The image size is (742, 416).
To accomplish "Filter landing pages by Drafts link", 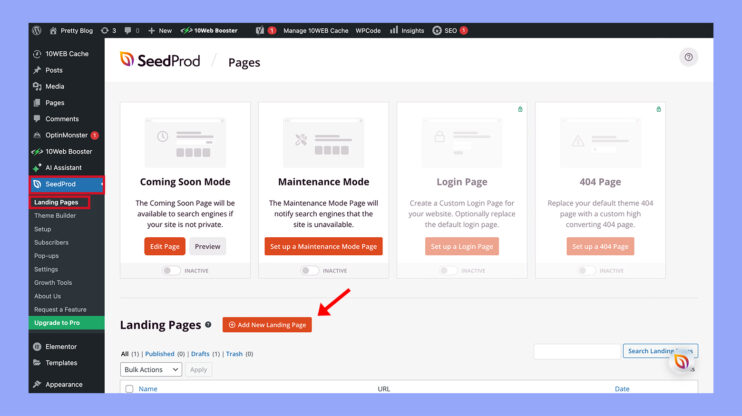I will click(198, 353).
